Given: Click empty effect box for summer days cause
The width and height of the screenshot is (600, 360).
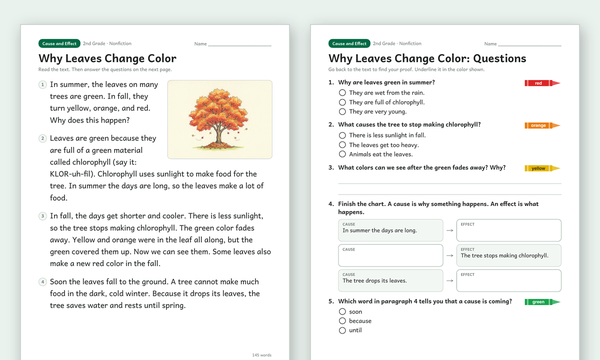Looking at the screenshot, I should [x=509, y=230].
